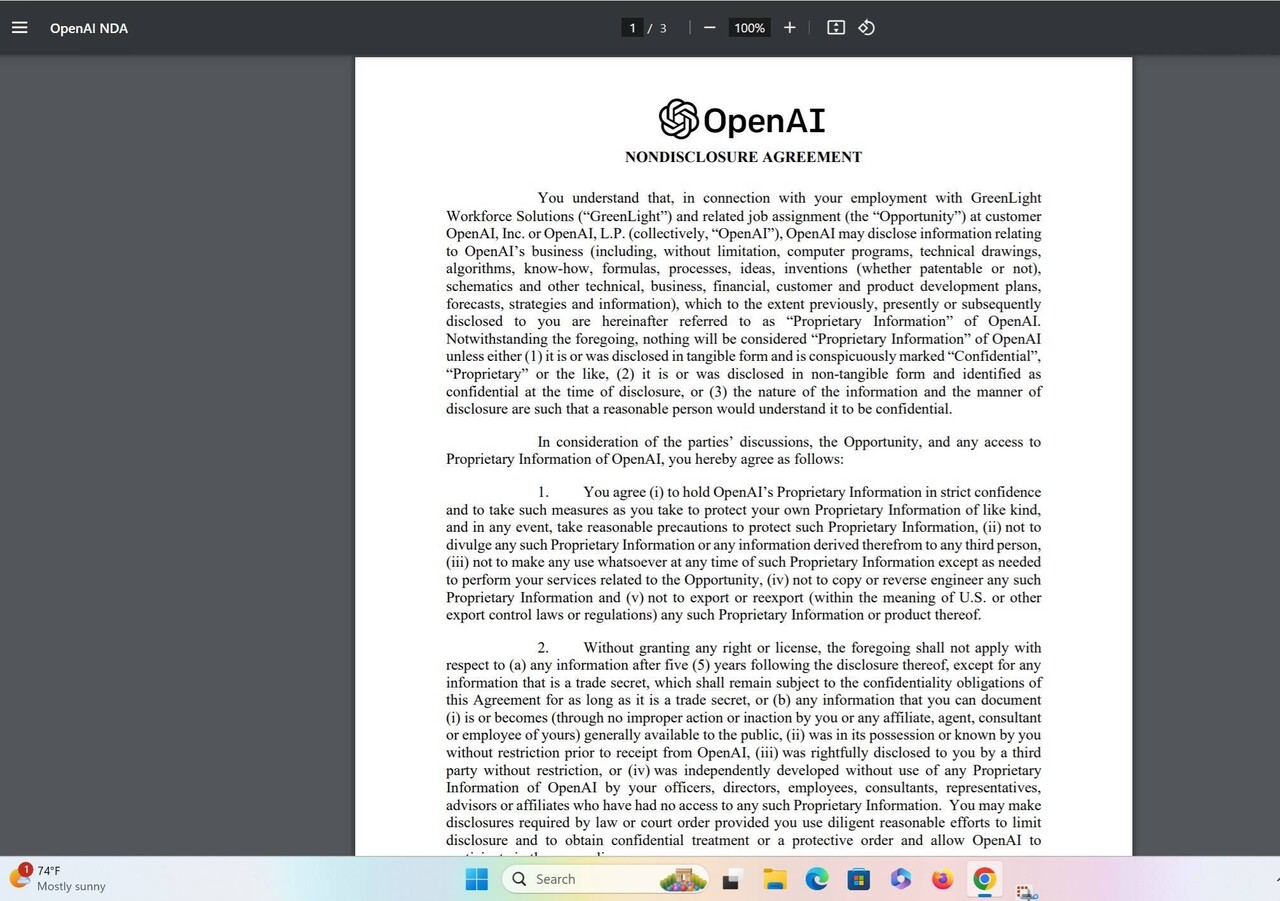Click the OpenAI NDA document title
Screen dimensions: 1280x901
pyautogui.click(x=89, y=28)
